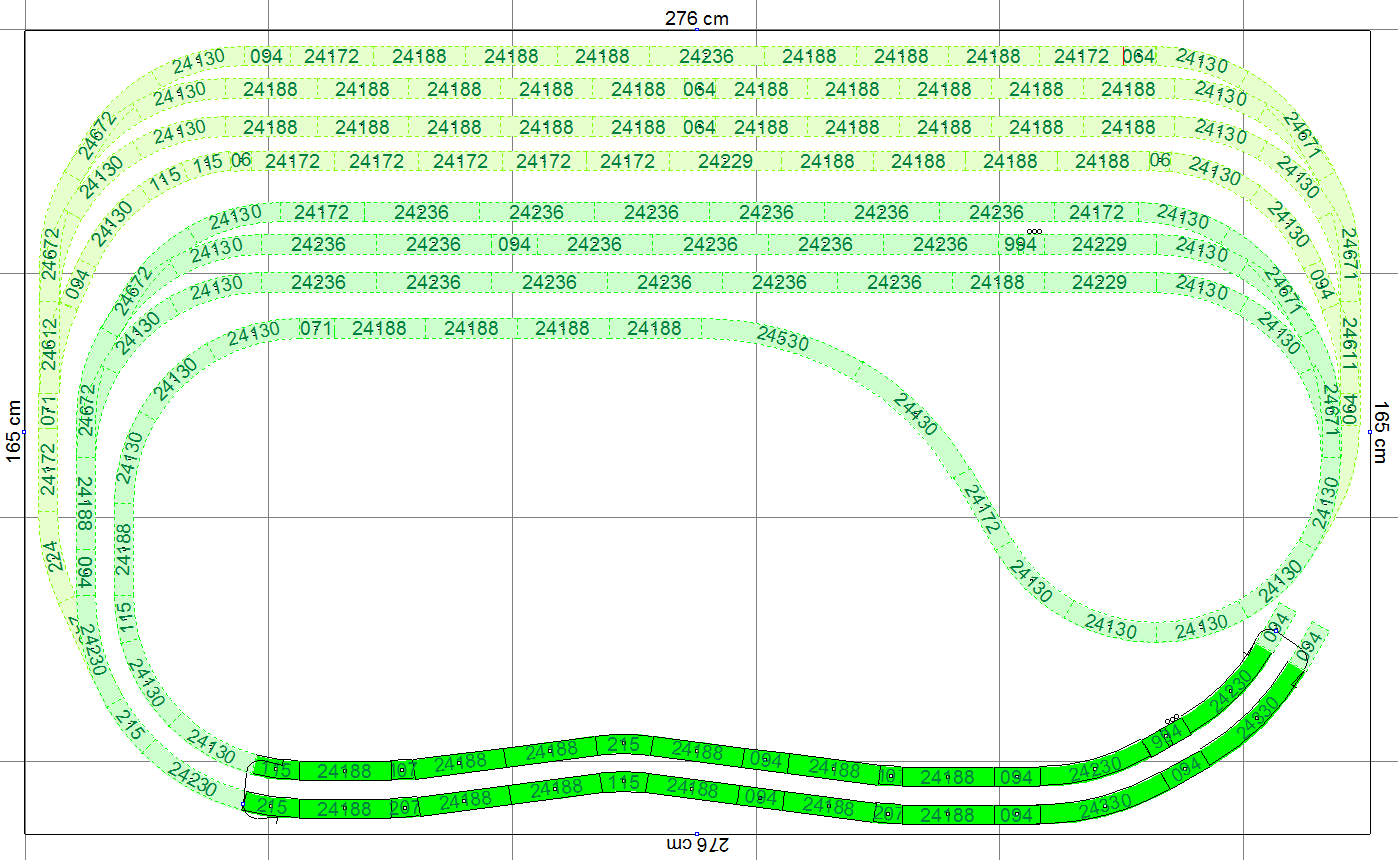Select the 24172 piece in the diagonal S-curve
This screenshot has height=860, width=1398.
tap(981, 509)
